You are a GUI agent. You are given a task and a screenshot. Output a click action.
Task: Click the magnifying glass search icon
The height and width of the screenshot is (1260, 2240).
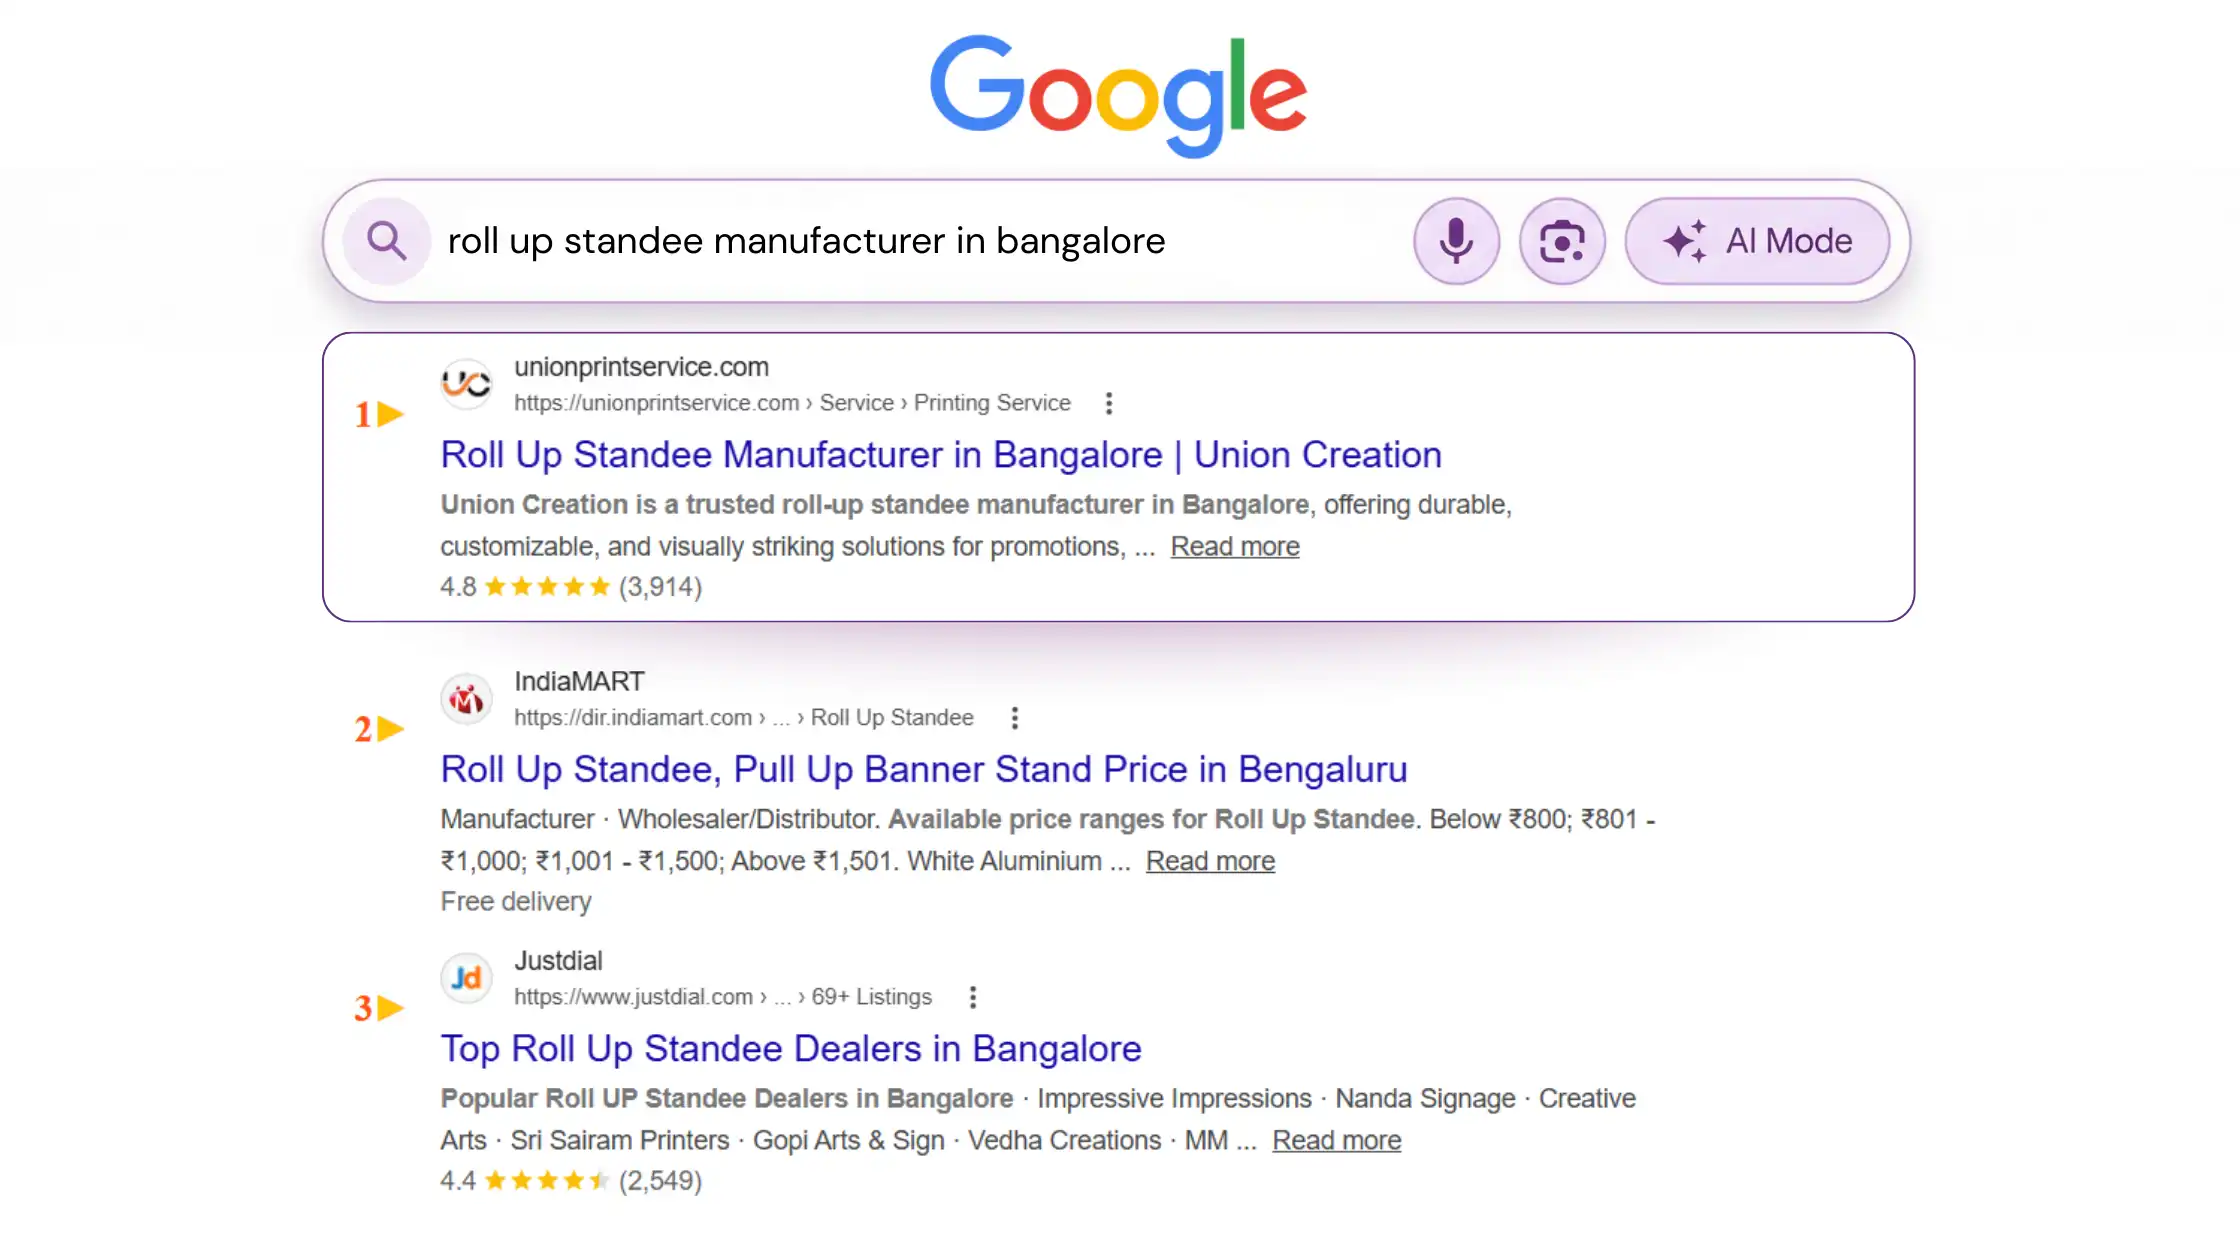pos(386,241)
